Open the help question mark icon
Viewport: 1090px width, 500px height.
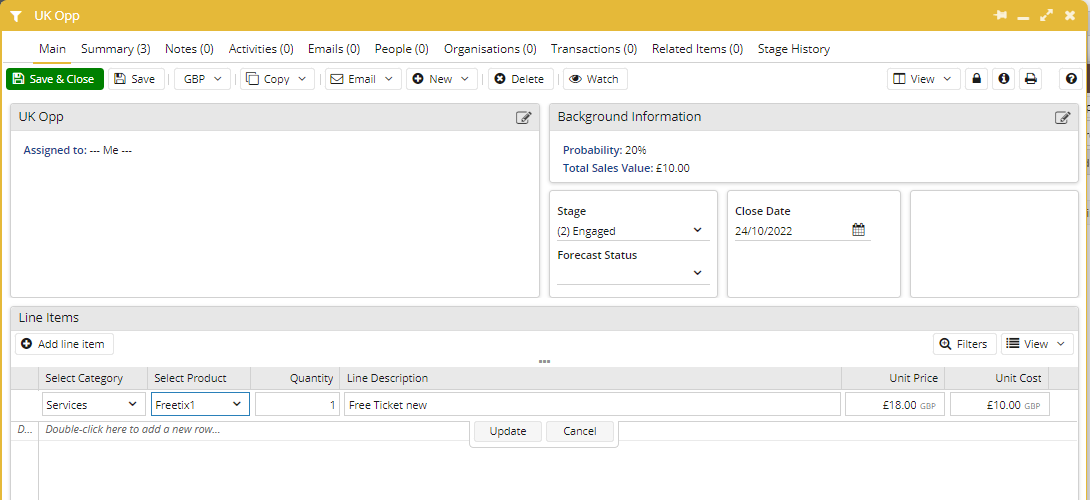[x=1071, y=79]
